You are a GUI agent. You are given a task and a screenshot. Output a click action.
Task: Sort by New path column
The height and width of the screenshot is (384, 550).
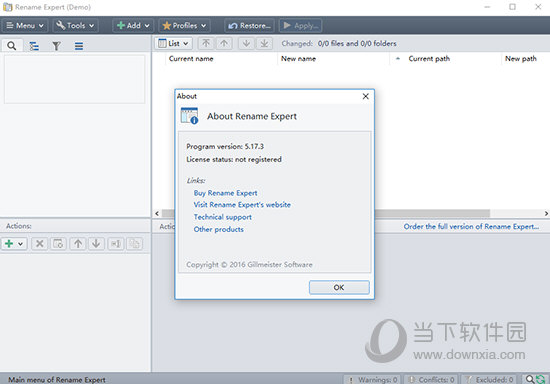tap(525, 59)
